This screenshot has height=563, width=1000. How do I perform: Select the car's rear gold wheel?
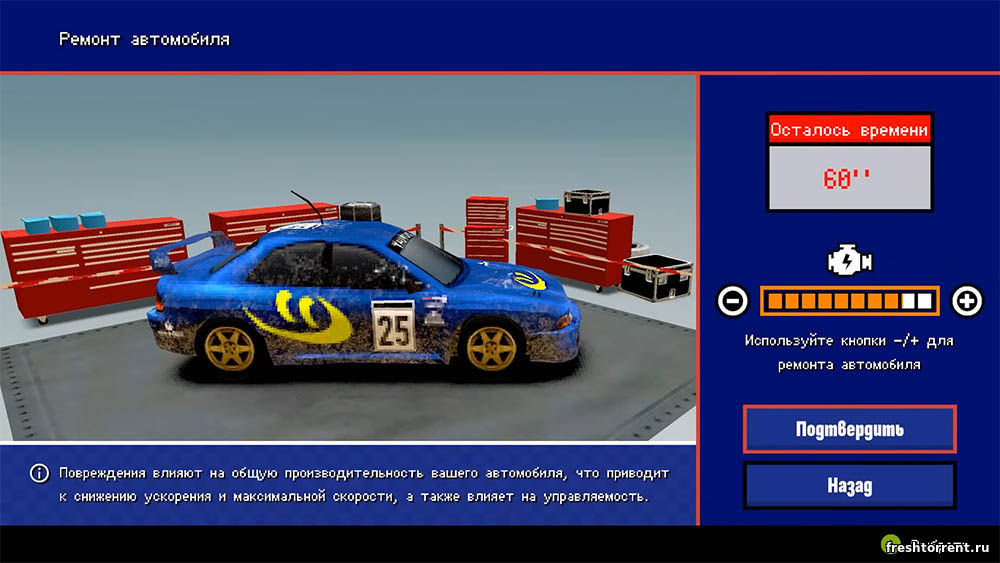(x=229, y=347)
